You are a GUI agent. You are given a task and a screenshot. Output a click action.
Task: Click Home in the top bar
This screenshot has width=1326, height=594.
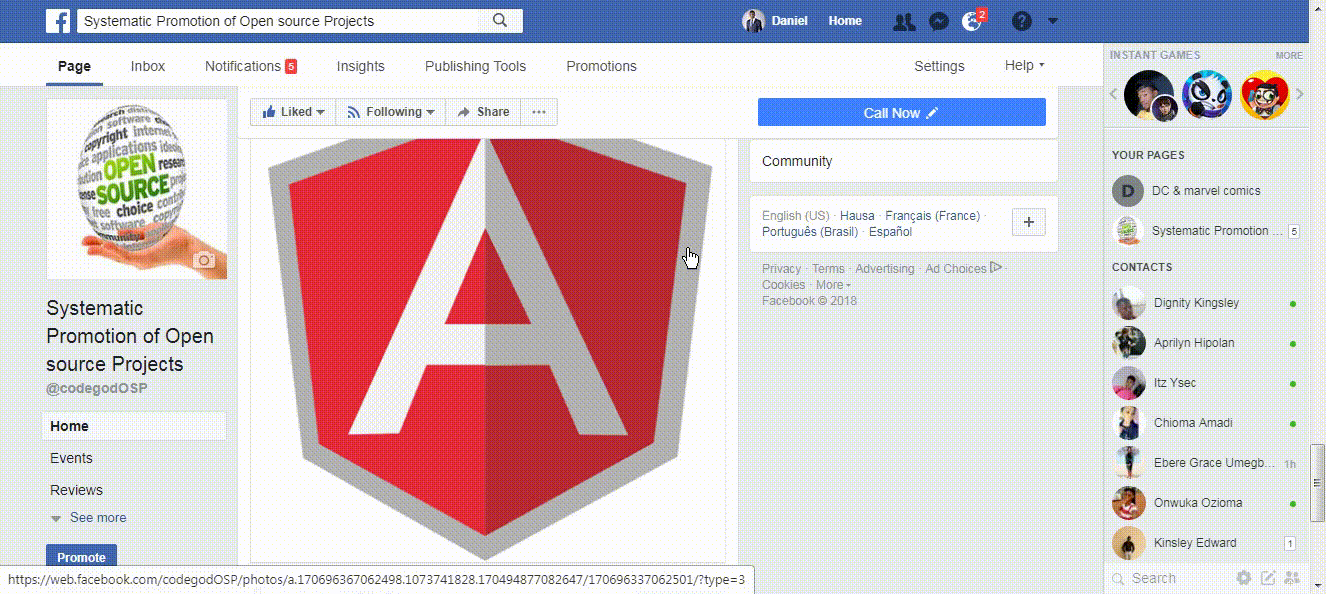coord(845,21)
